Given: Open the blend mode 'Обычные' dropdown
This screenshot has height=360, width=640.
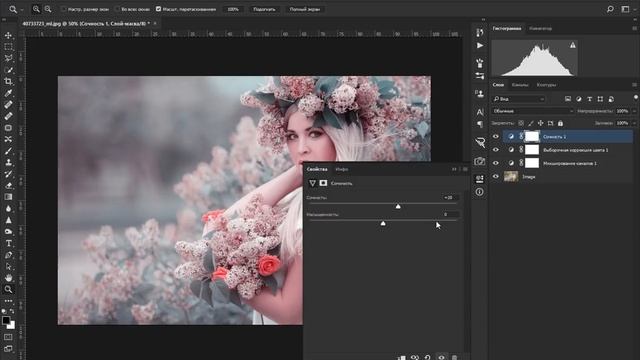Looking at the screenshot, I should pyautogui.click(x=533, y=111).
